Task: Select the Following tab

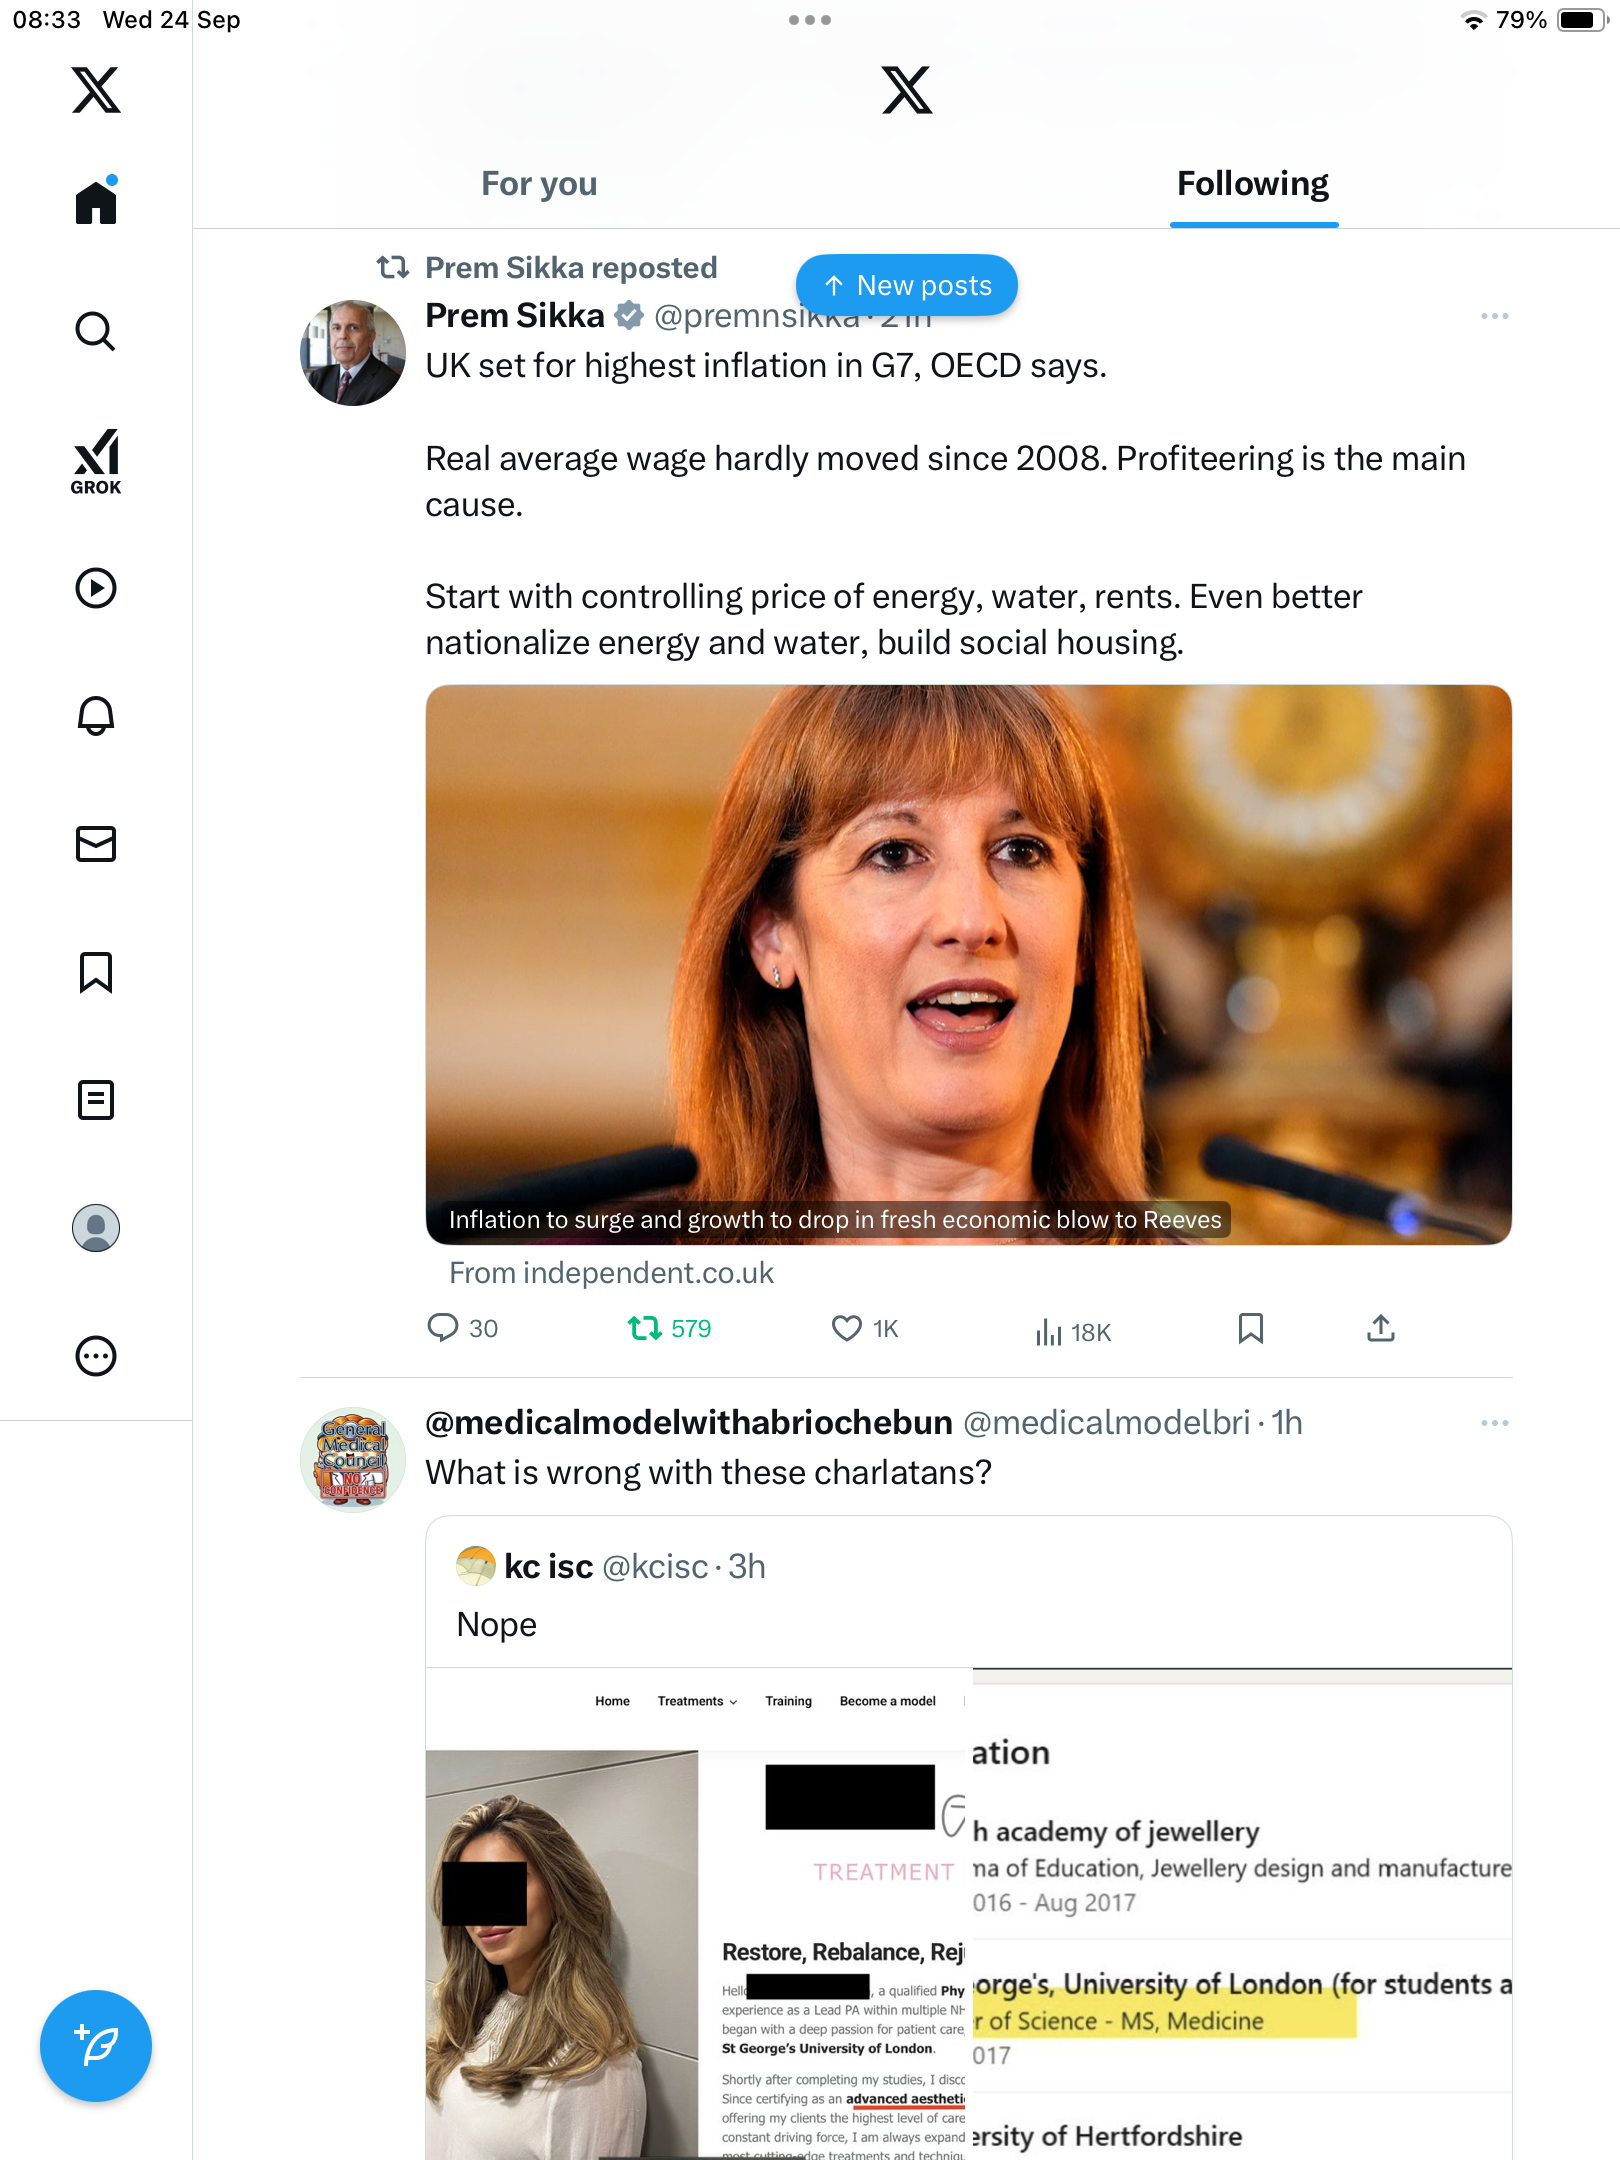Action: (x=1253, y=184)
